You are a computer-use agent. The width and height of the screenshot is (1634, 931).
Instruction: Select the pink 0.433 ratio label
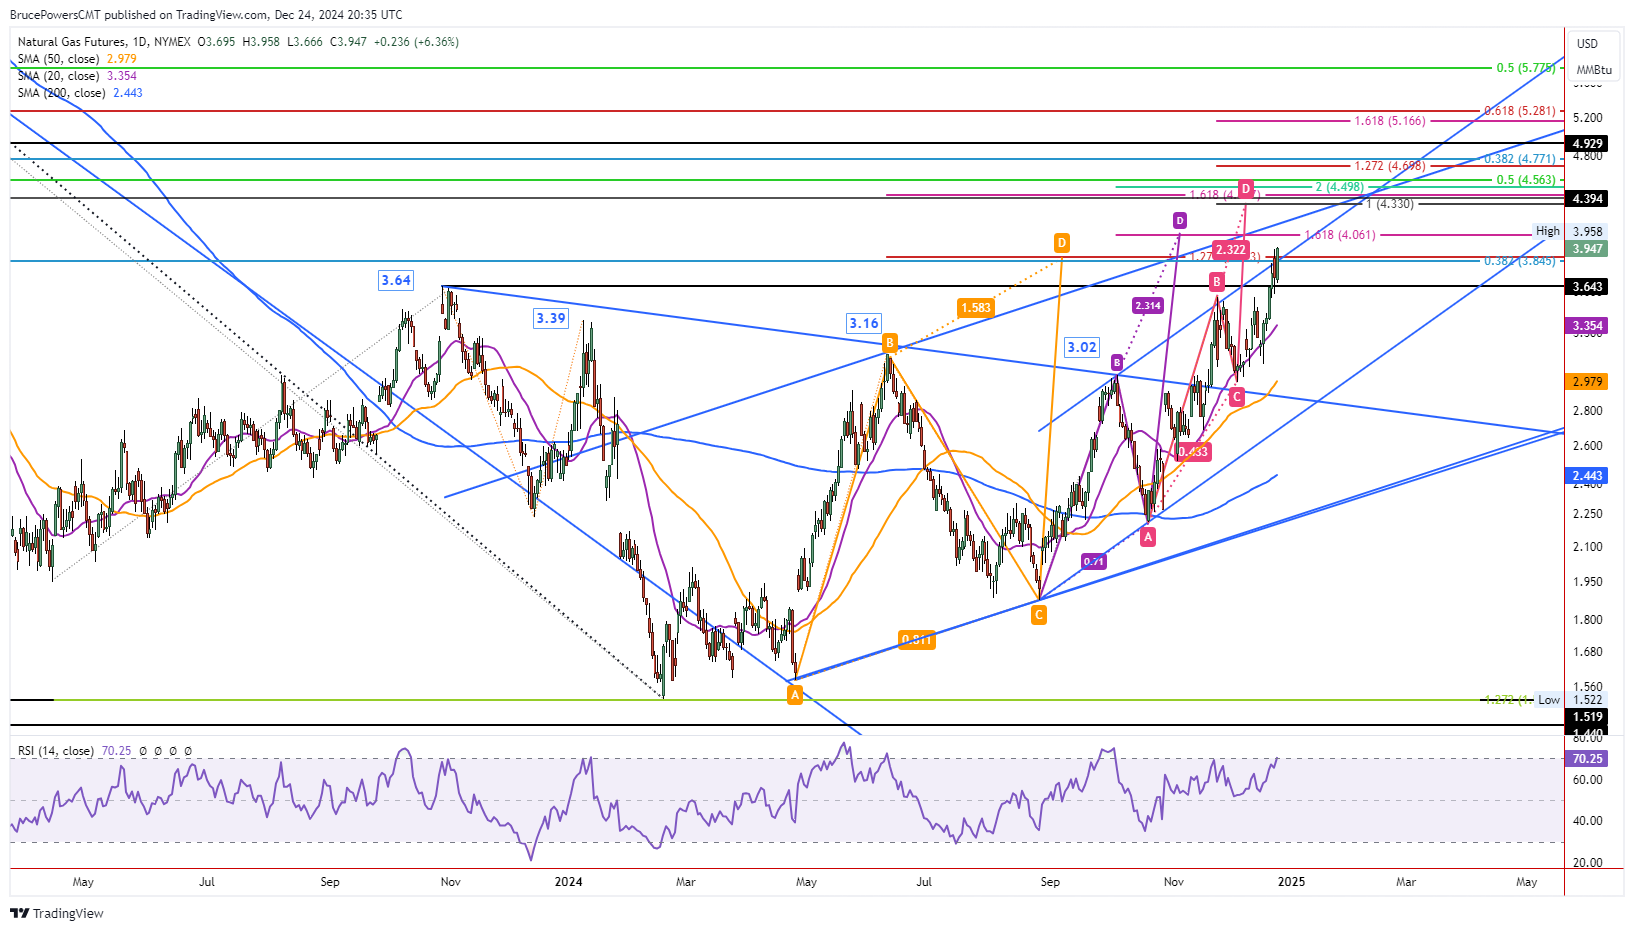1192,452
